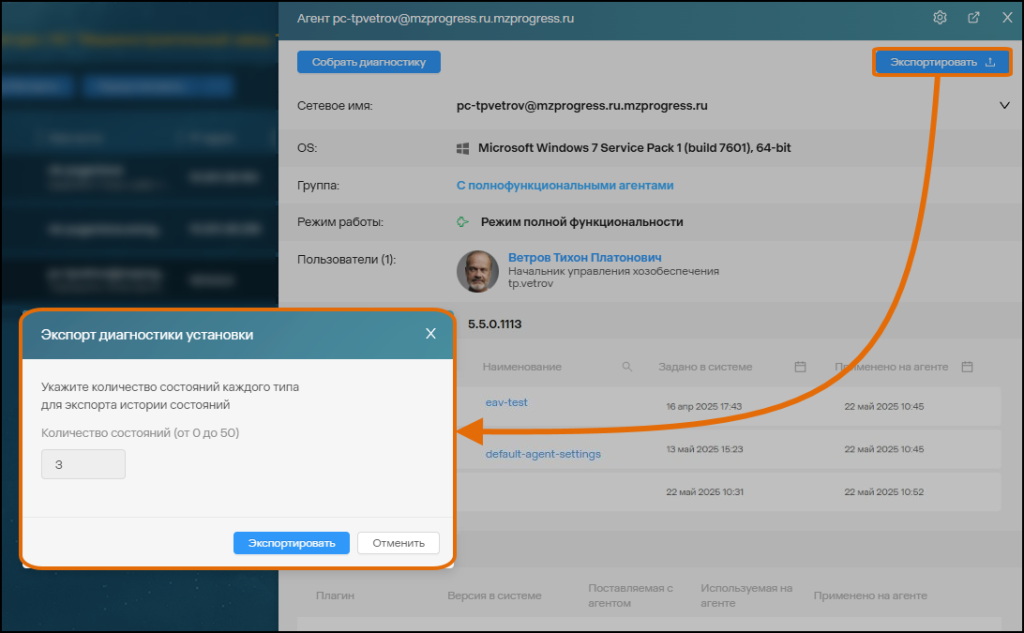This screenshot has height=633, width=1024.
Task: Click the Собрать диагностику button
Action: coord(368,61)
